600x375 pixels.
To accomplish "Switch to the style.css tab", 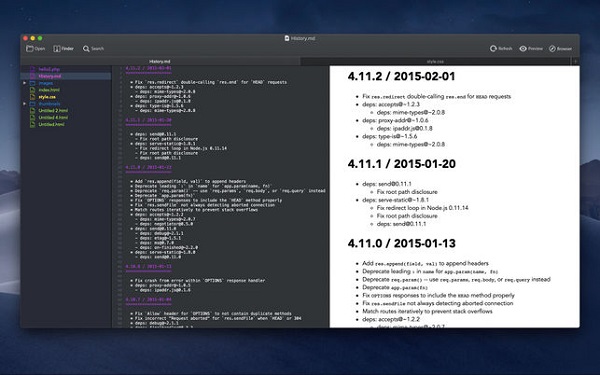I will pyautogui.click(x=435, y=61).
